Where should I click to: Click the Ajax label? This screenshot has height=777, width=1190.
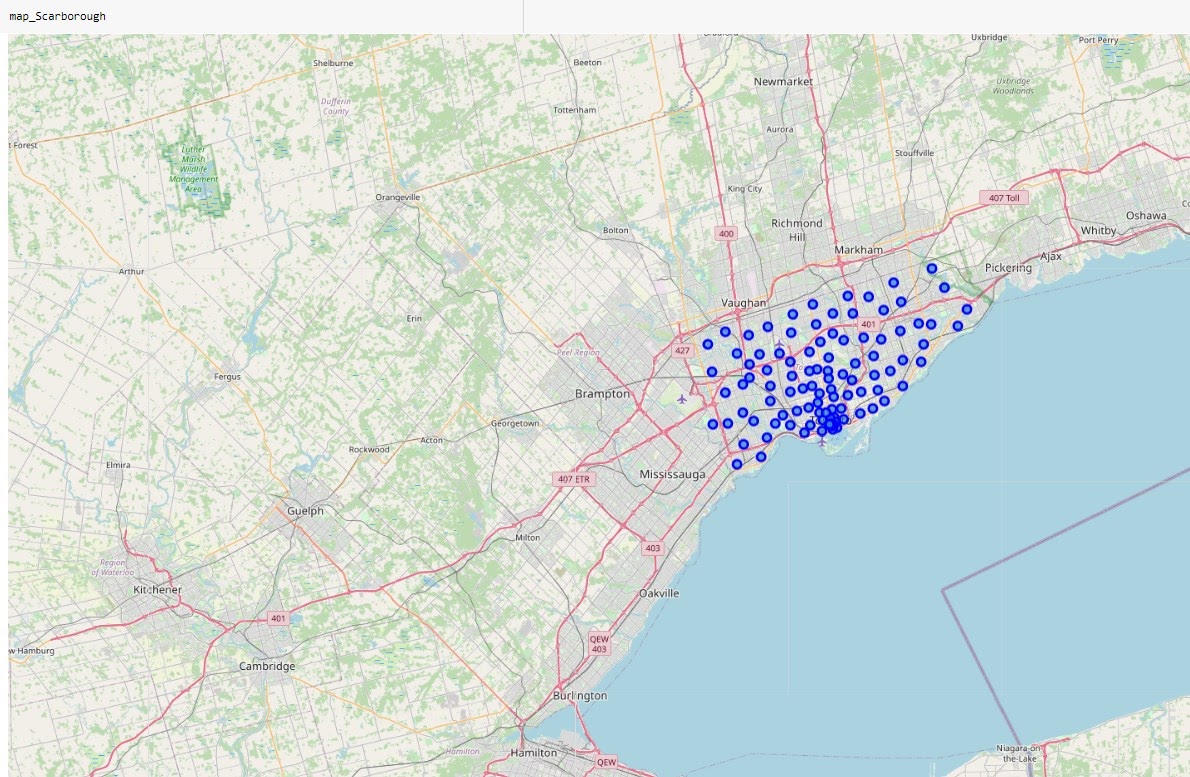1050,256
